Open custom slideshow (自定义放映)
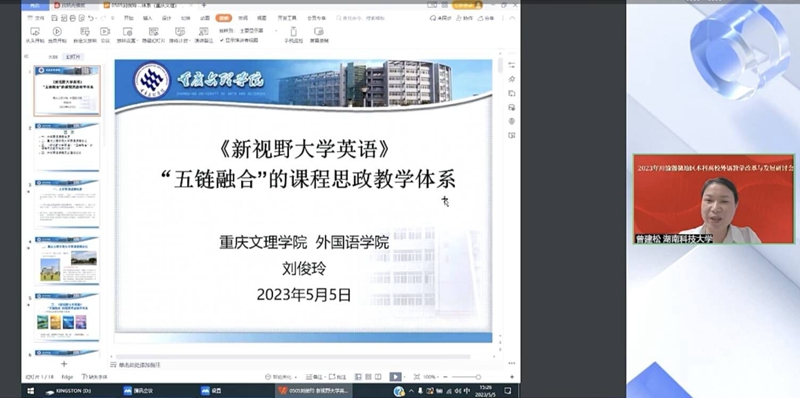Screen dimensions: 800x398 [x=85, y=35]
